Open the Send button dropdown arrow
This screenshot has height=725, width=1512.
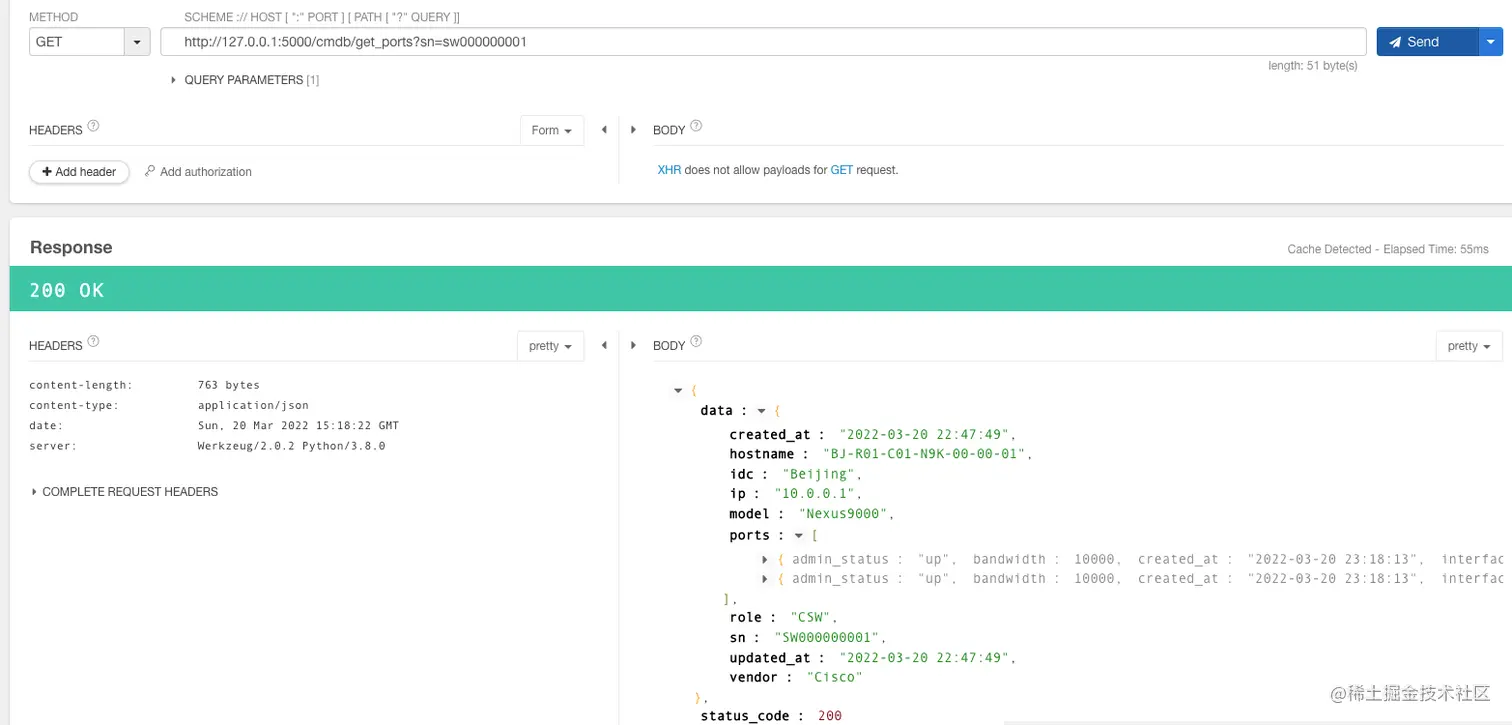click(x=1491, y=42)
